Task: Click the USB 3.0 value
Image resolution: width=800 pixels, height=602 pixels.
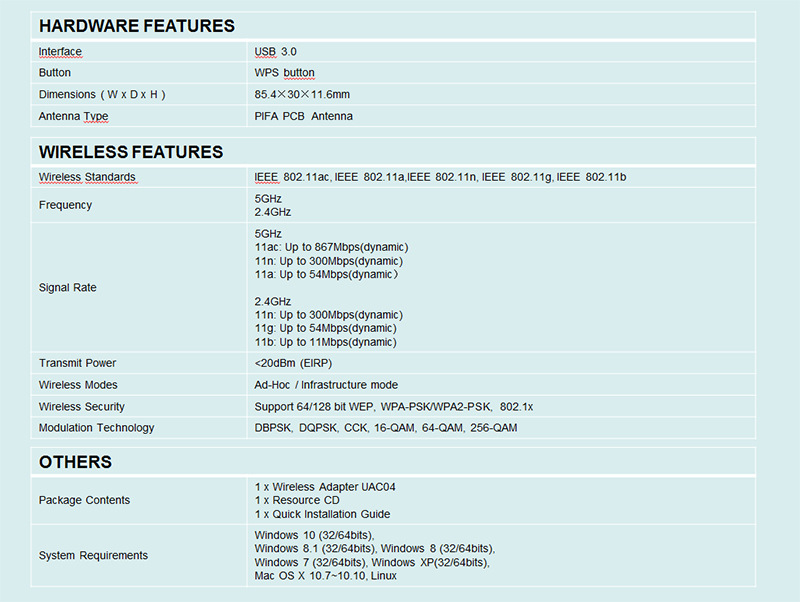Action: point(276,51)
